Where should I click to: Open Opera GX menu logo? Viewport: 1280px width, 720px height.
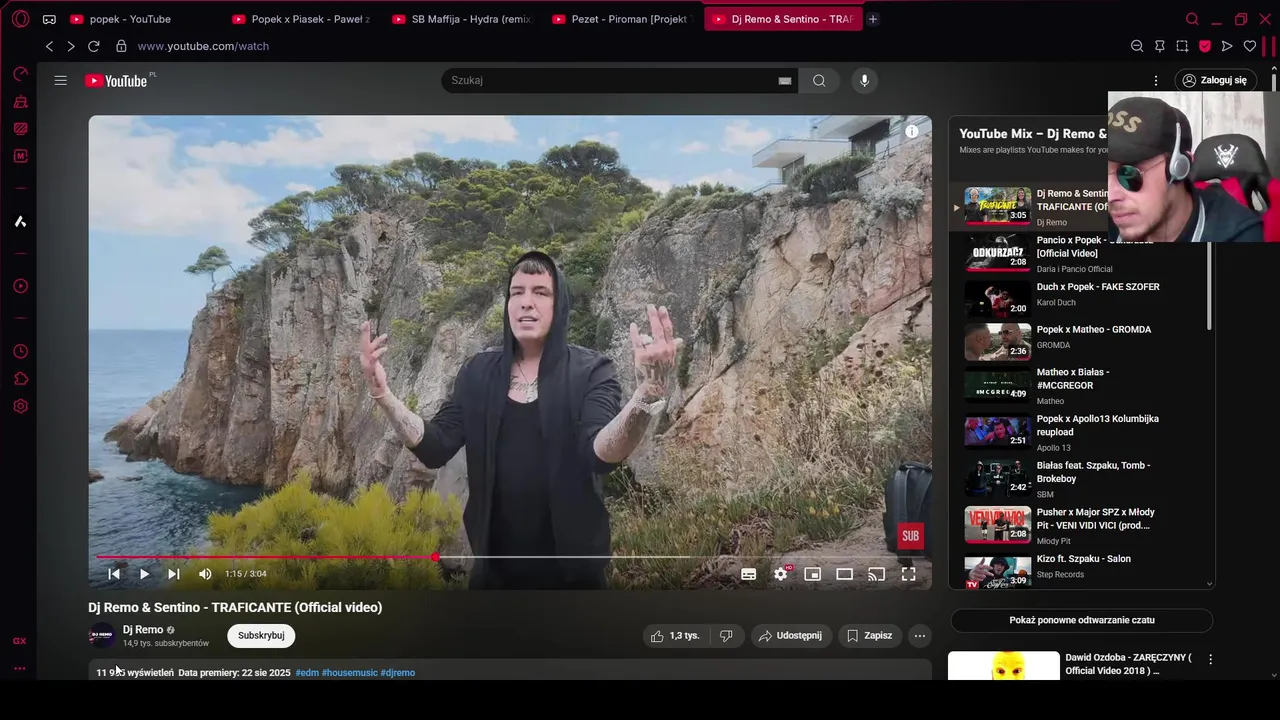[x=20, y=19]
